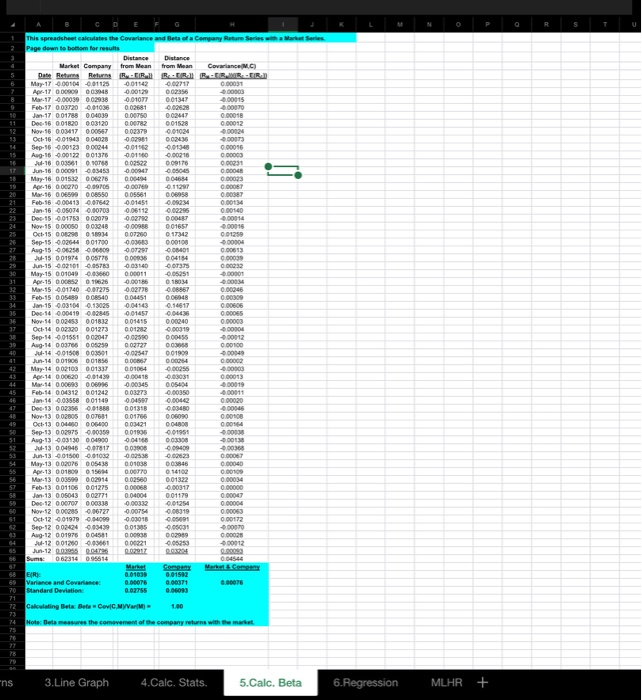Click the 'Covariance(M,C)' header cell

232,66
